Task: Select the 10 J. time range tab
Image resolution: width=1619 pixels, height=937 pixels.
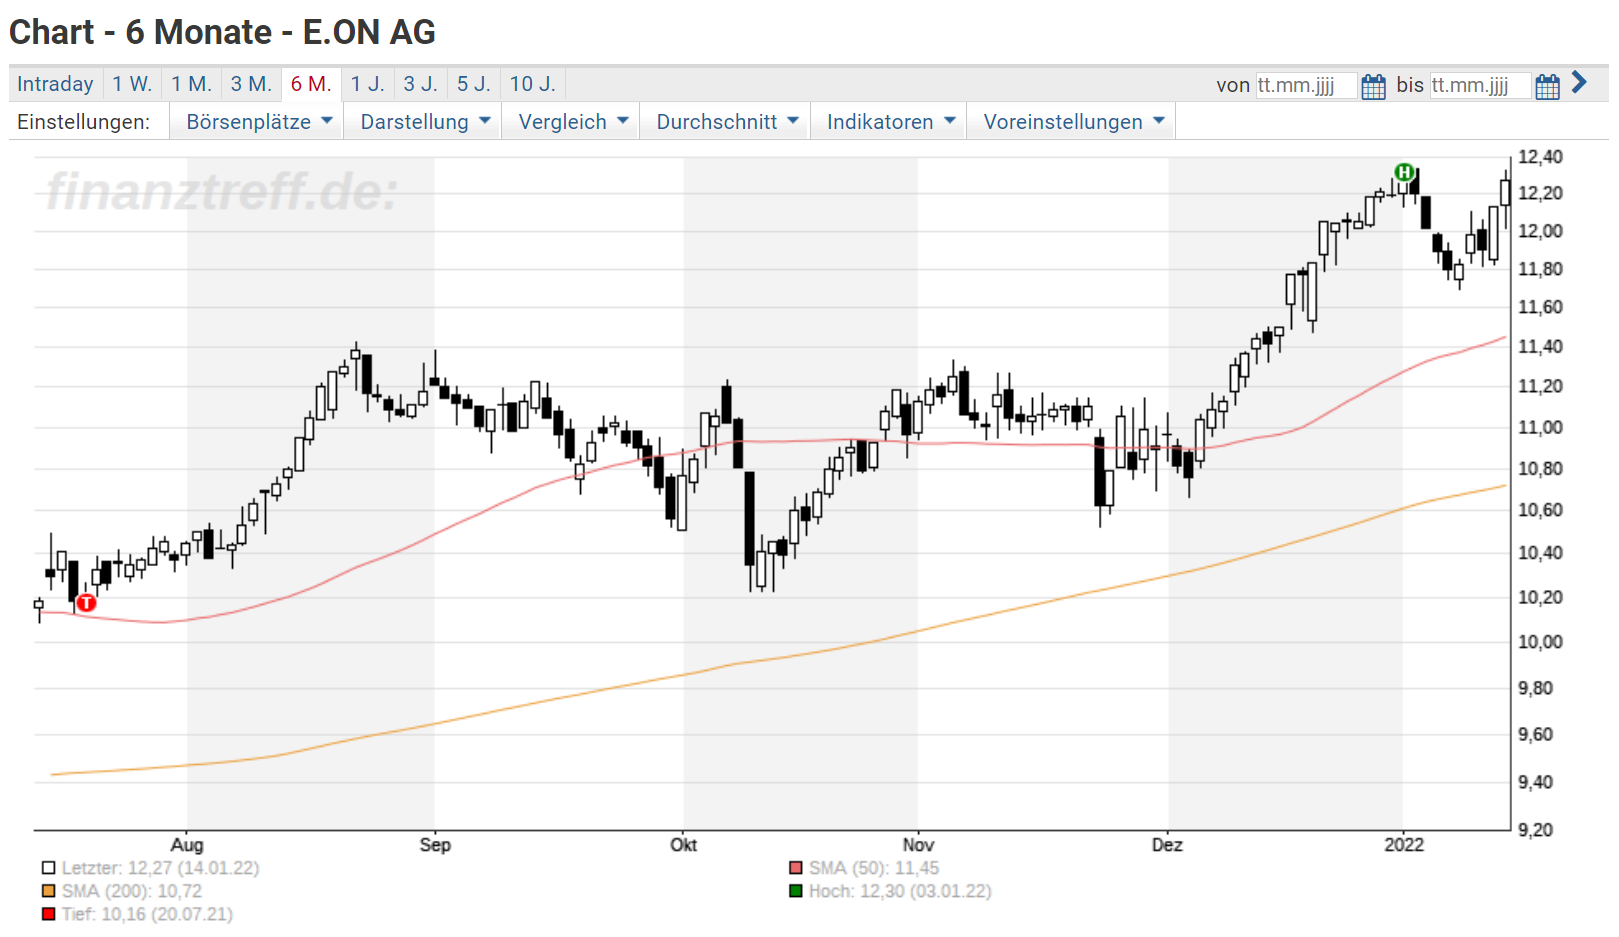Action: [x=533, y=84]
